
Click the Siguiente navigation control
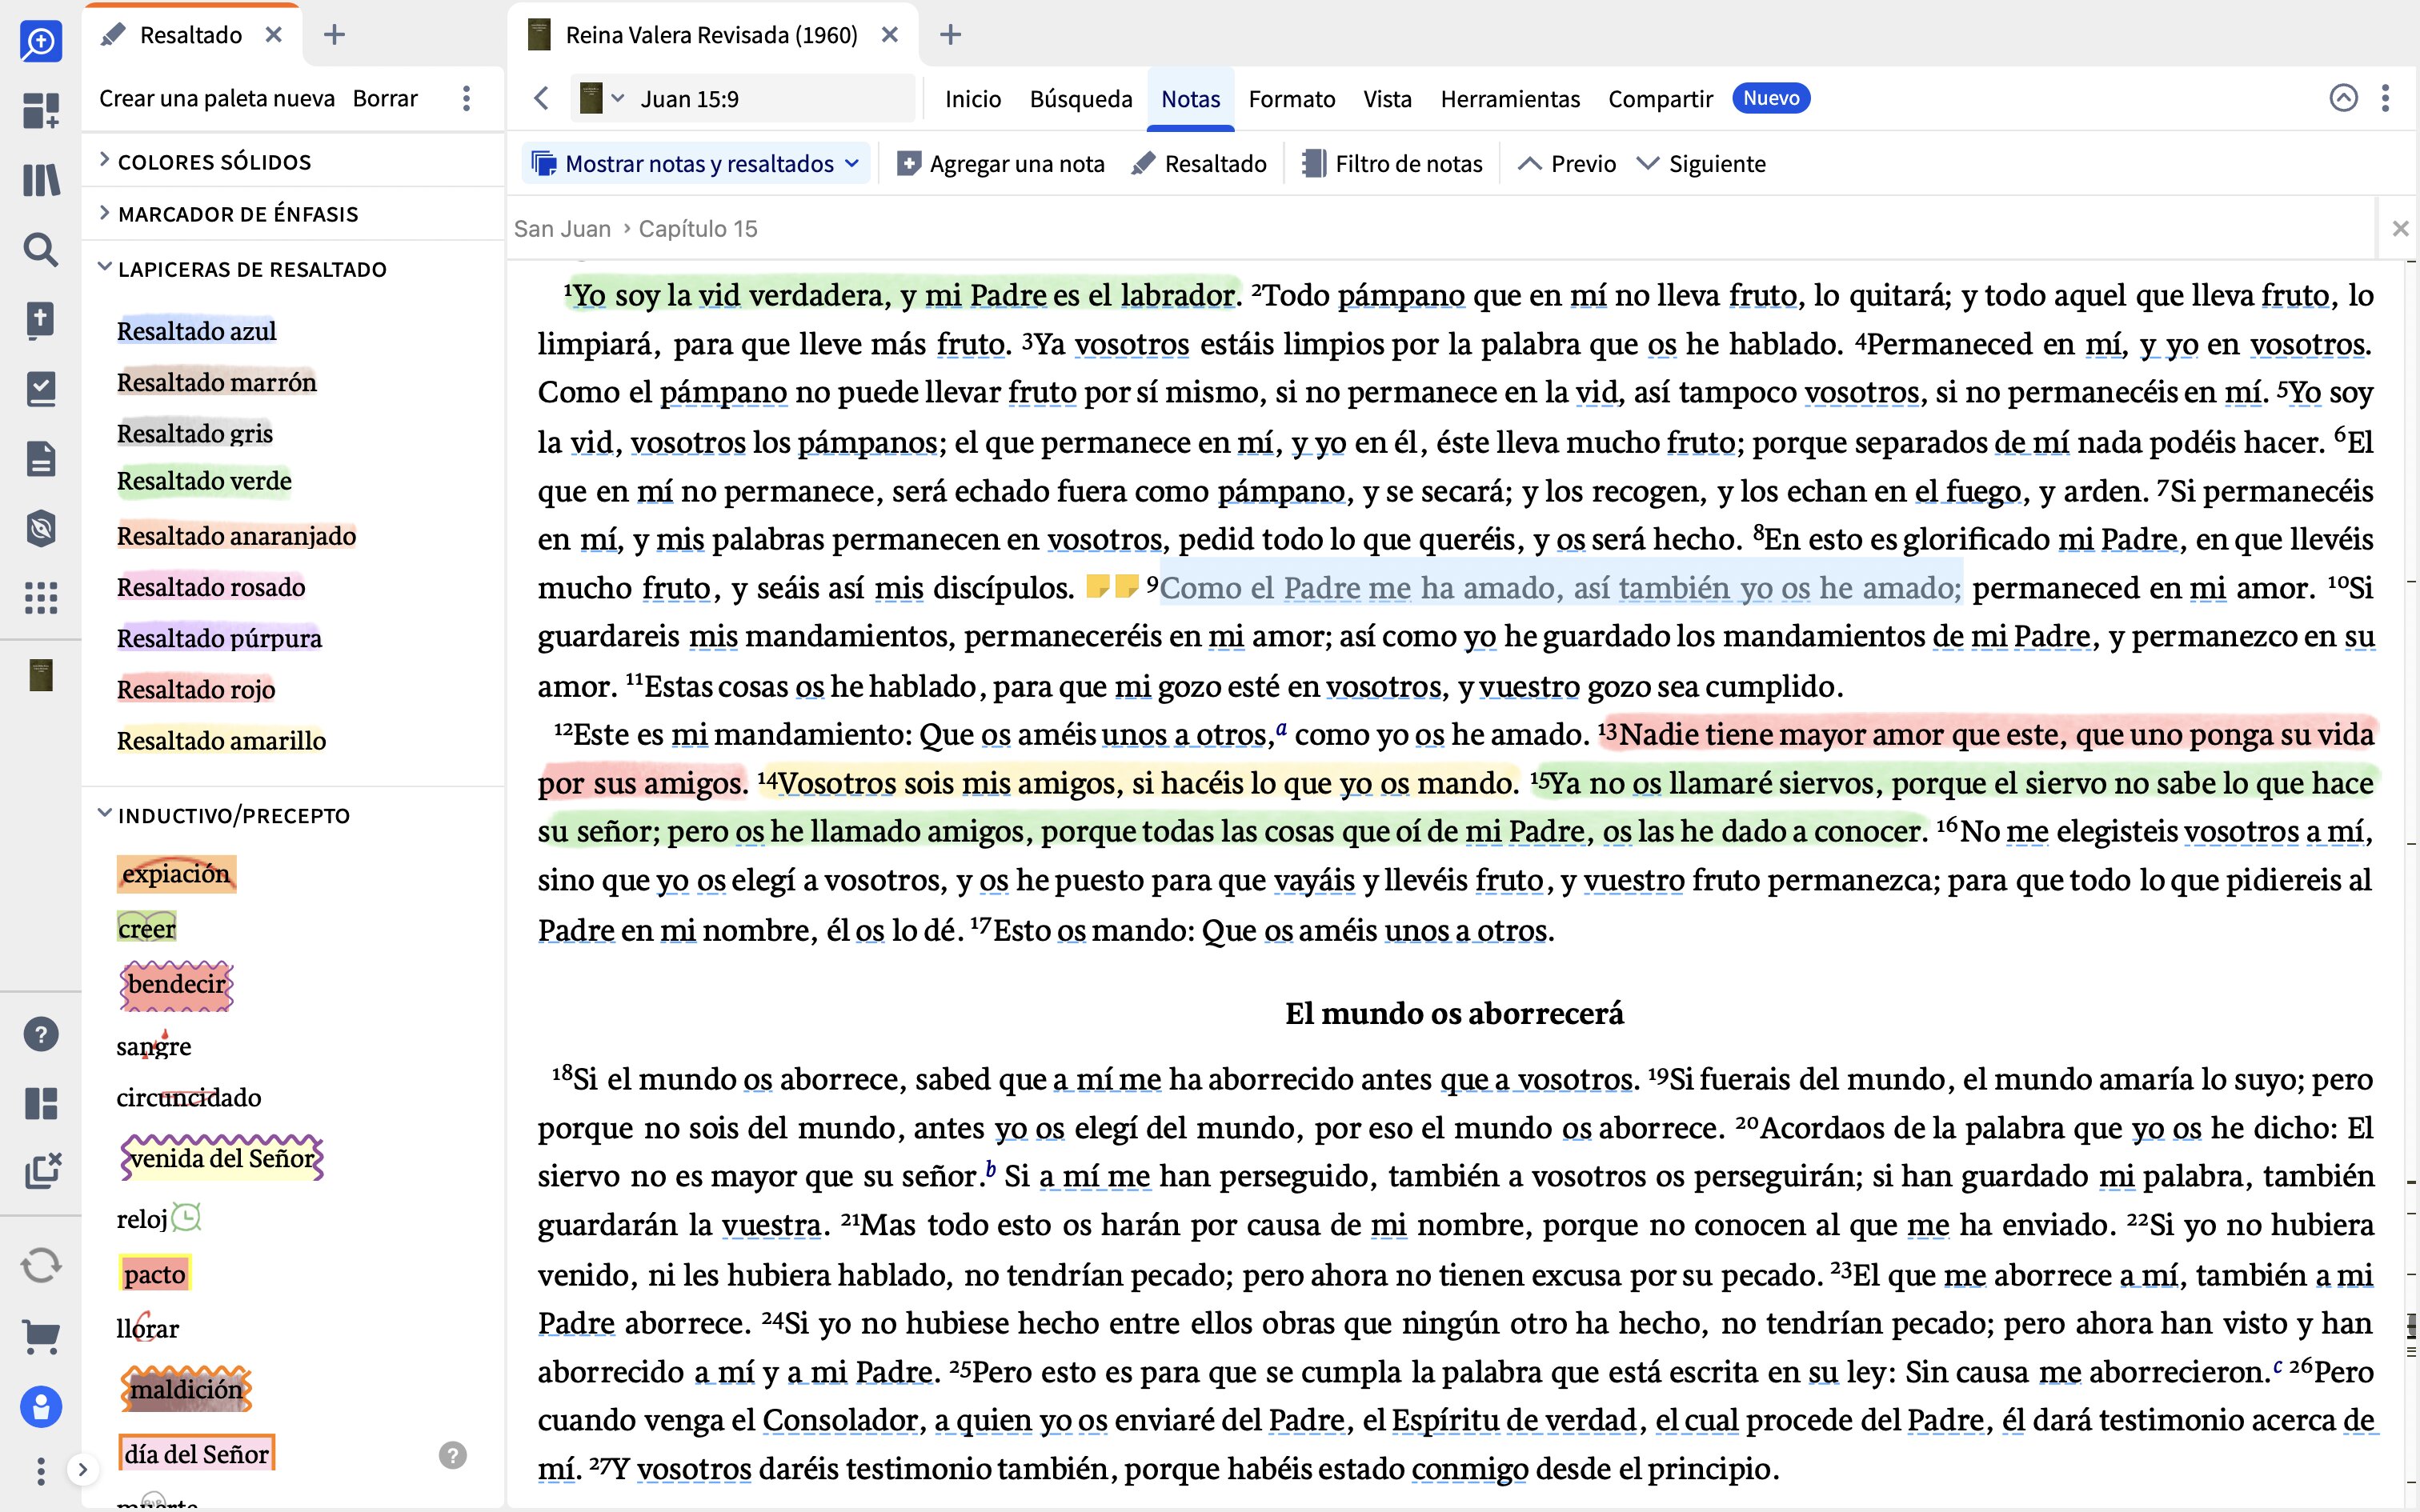(1702, 163)
